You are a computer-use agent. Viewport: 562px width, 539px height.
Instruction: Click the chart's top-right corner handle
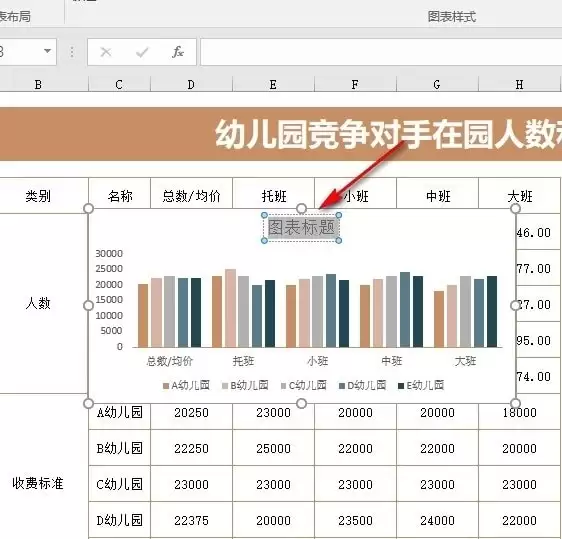[x=515, y=208]
